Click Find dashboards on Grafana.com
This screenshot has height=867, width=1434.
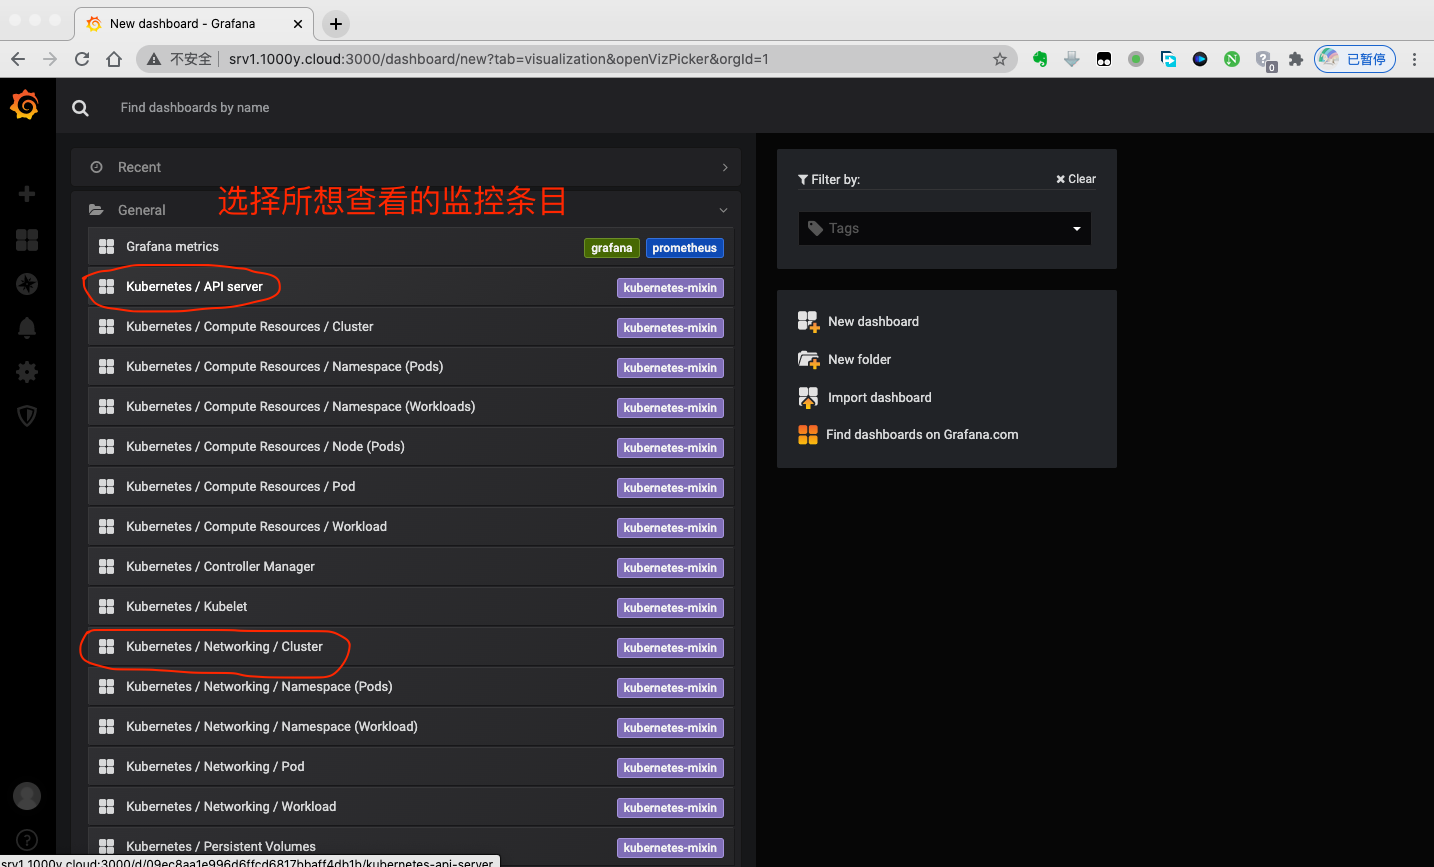coord(921,435)
